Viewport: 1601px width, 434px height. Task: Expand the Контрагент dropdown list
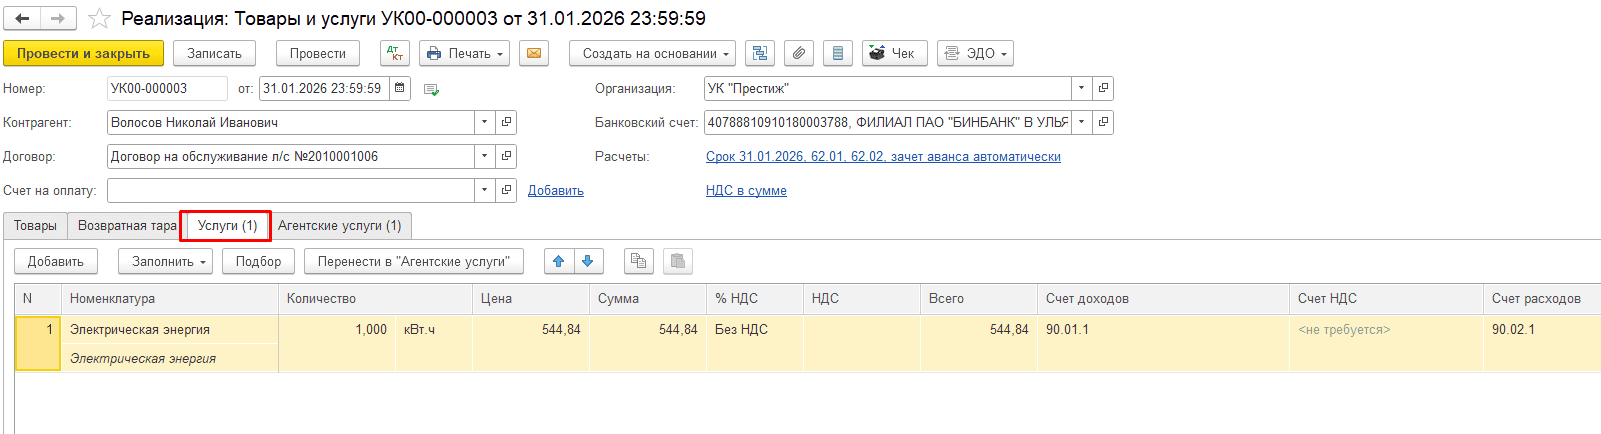point(485,122)
